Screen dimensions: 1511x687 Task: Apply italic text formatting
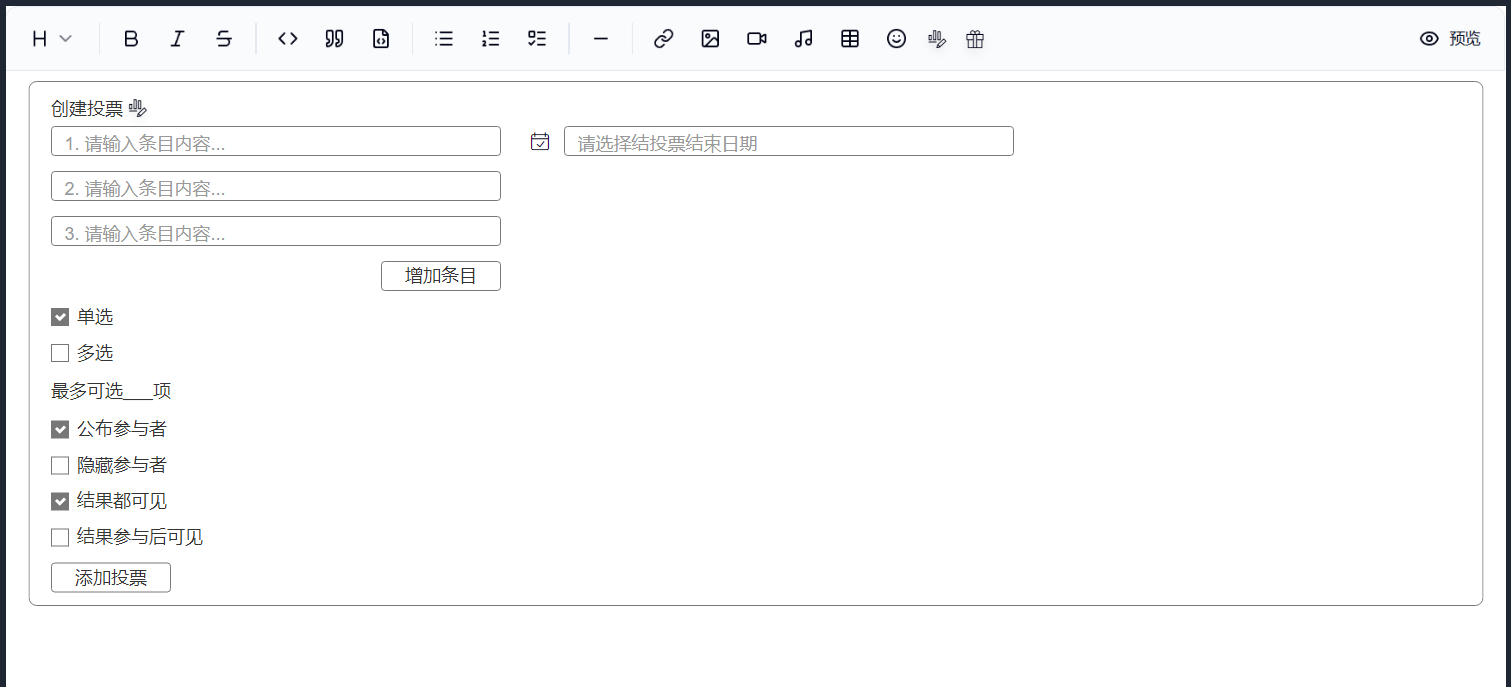coord(177,39)
